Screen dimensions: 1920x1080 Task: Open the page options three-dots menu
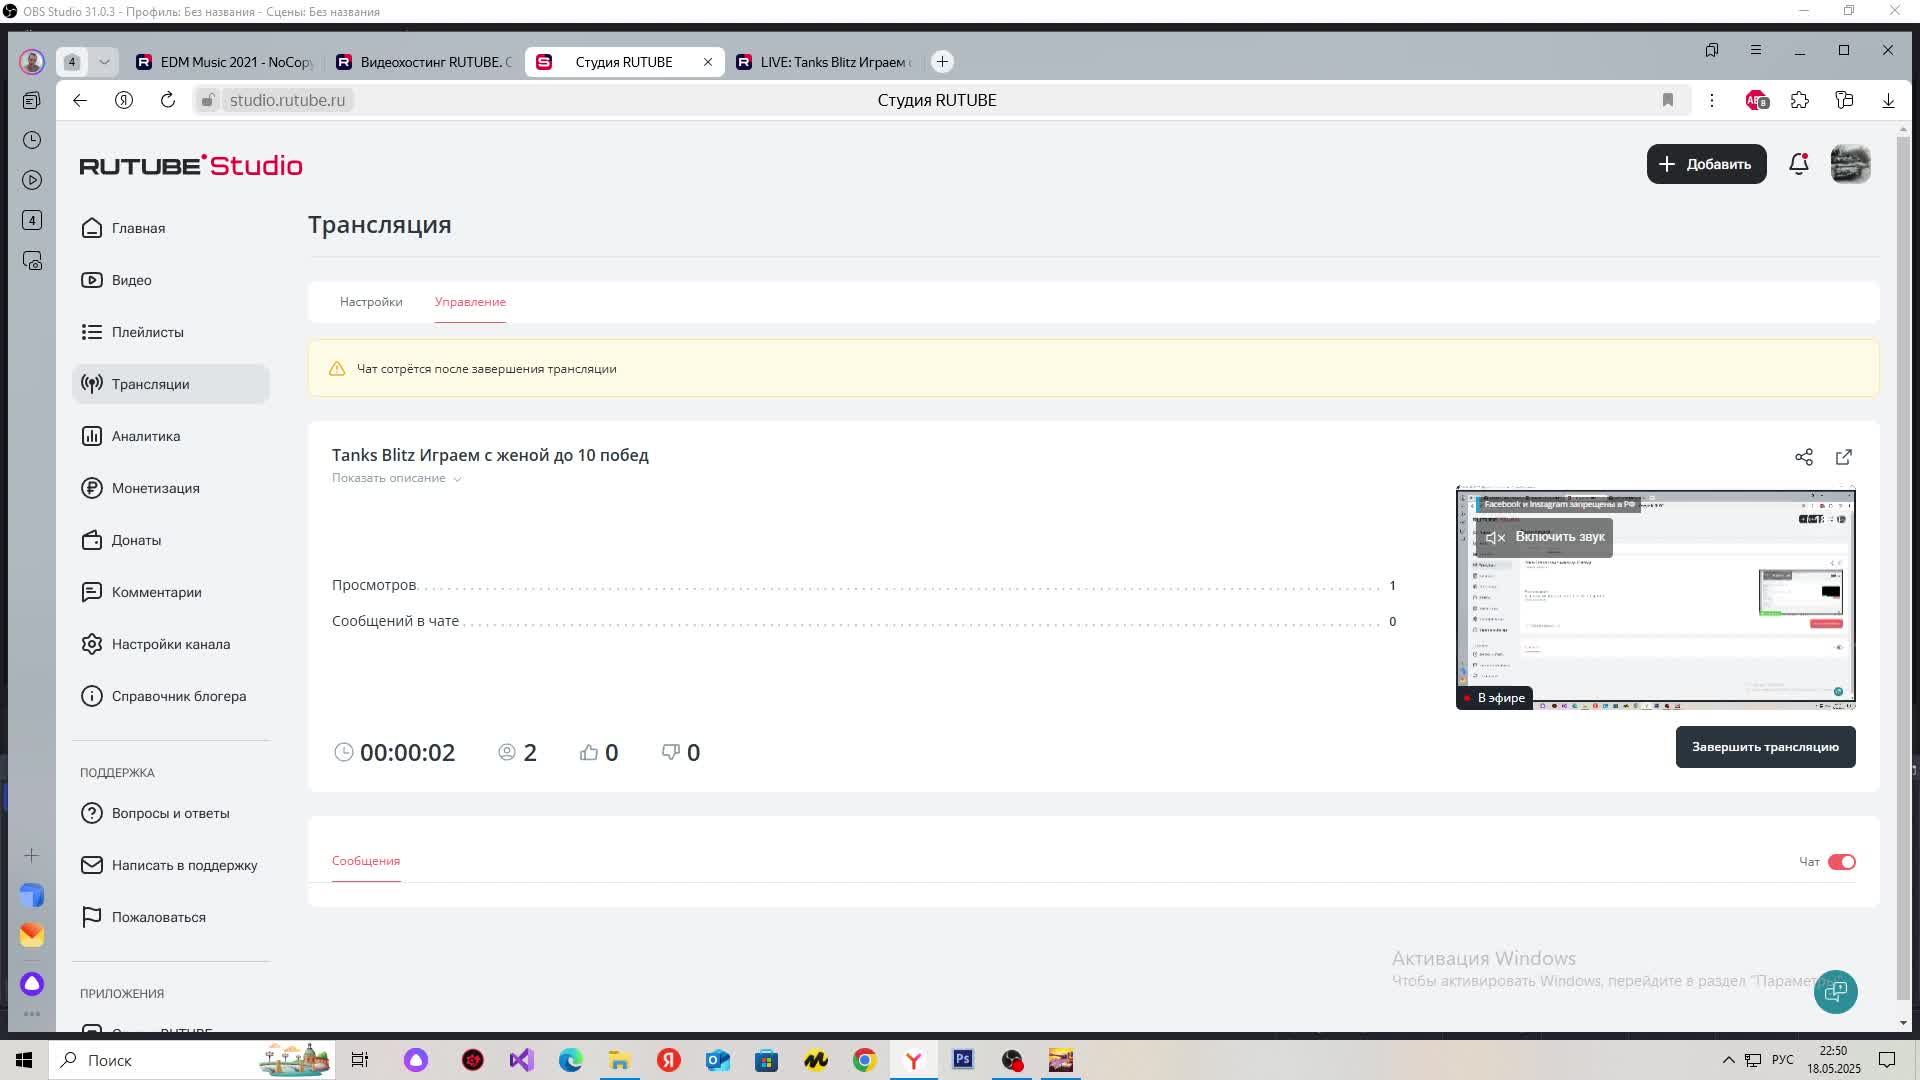(1711, 100)
